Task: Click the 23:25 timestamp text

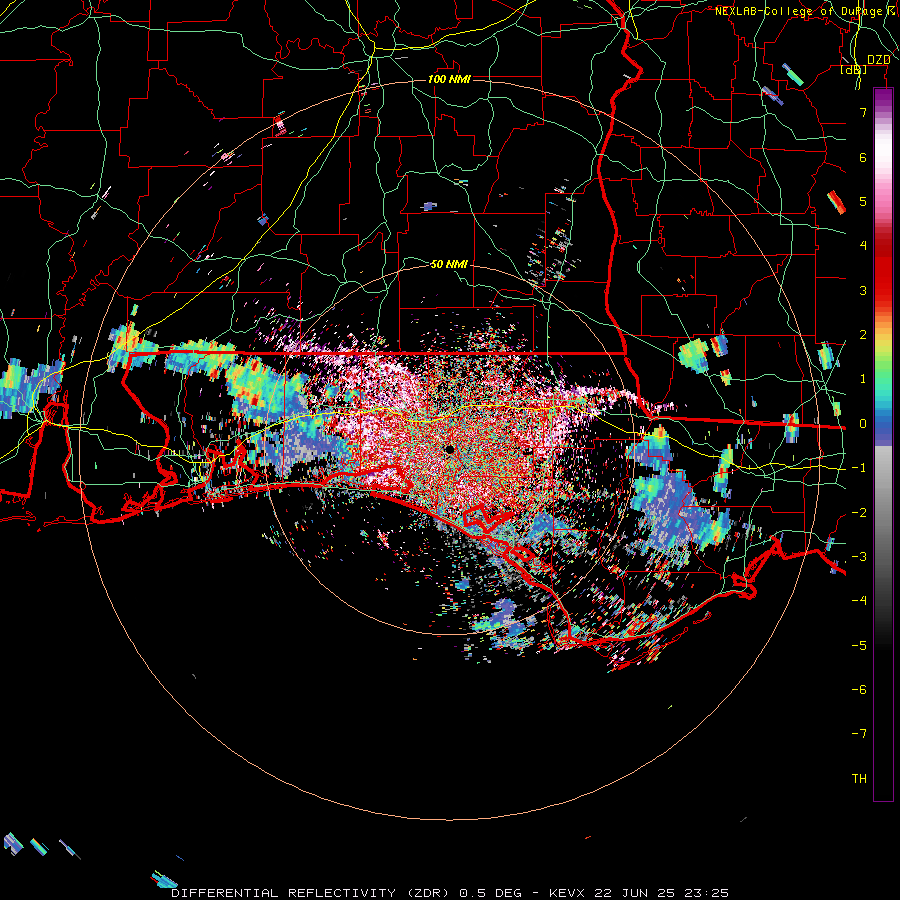Action: pyautogui.click(x=706, y=893)
